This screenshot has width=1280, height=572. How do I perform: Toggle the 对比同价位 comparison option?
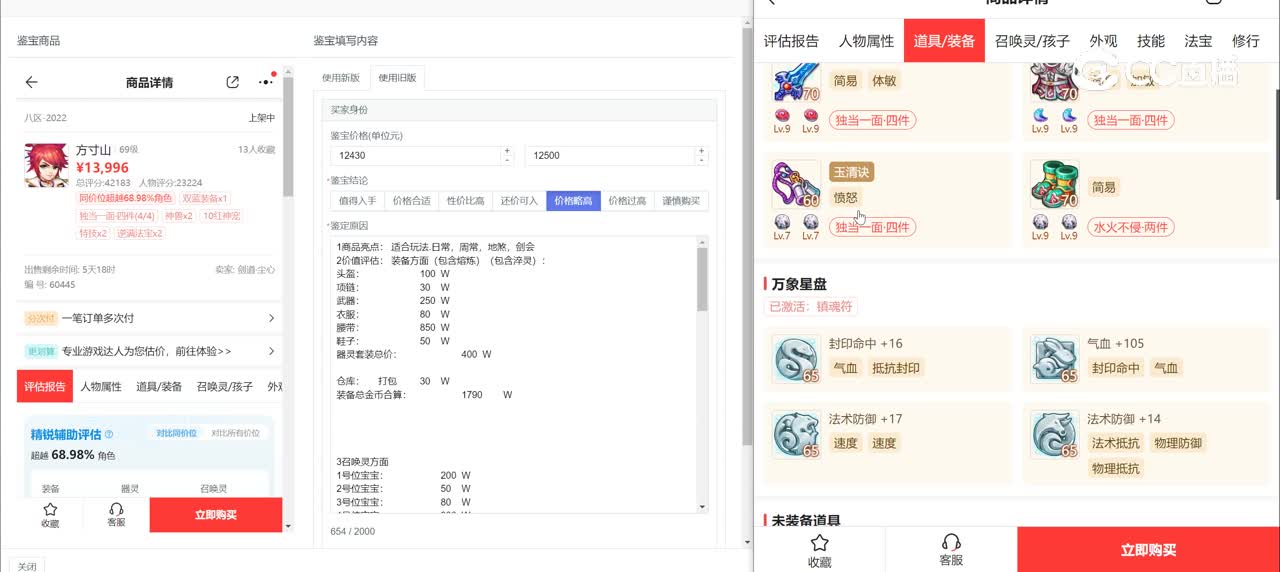[x=176, y=433]
